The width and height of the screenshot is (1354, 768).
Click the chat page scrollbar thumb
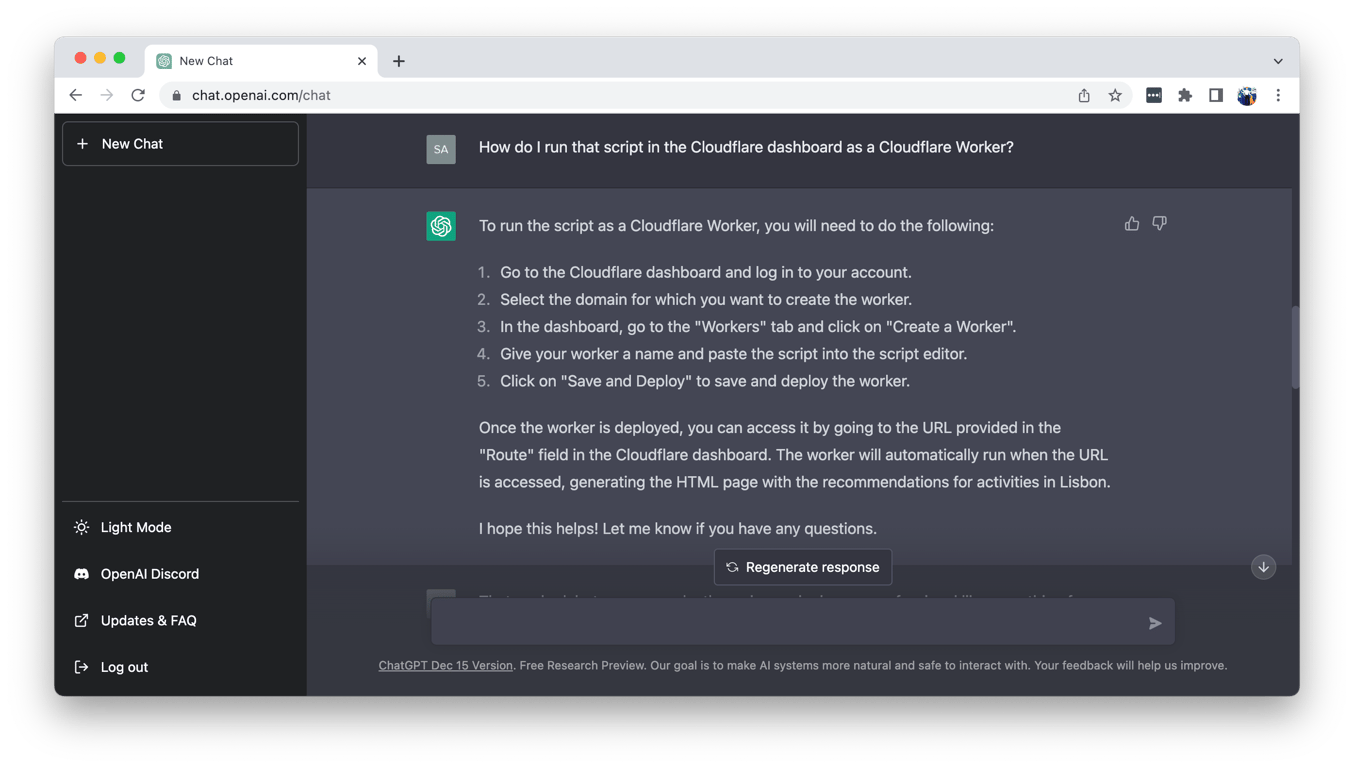pyautogui.click(x=1295, y=347)
